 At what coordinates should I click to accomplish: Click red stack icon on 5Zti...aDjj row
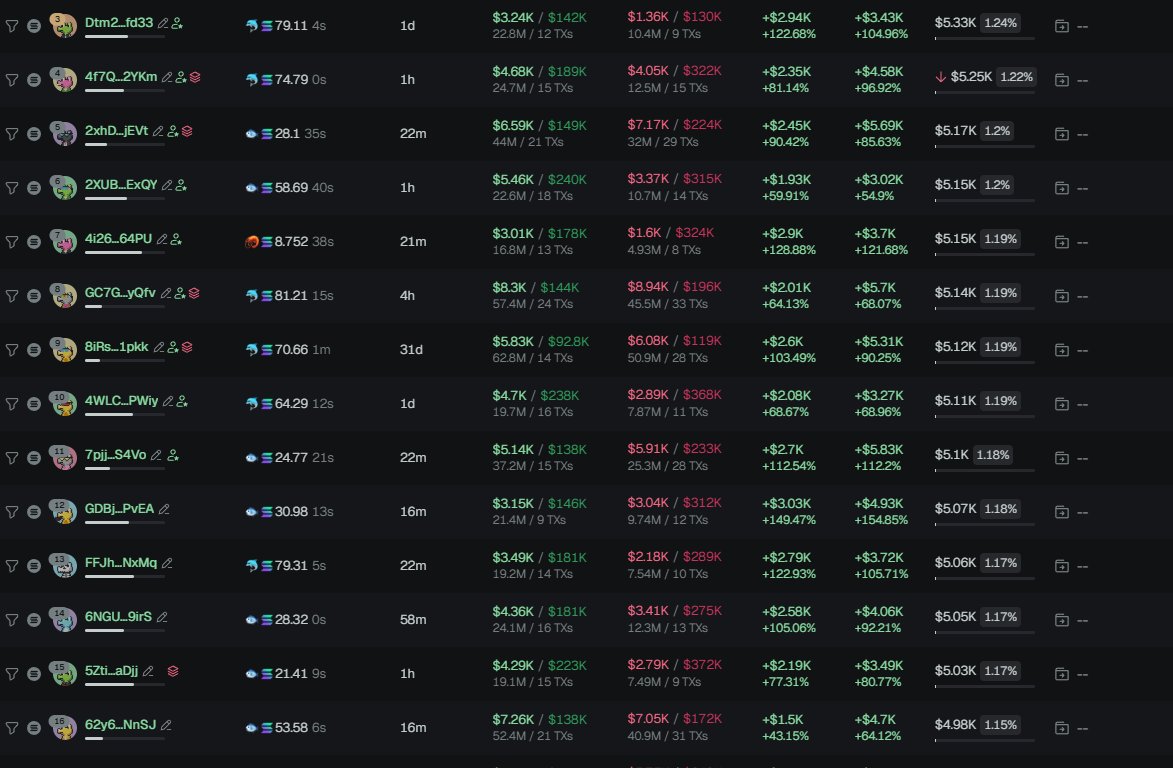point(173,671)
